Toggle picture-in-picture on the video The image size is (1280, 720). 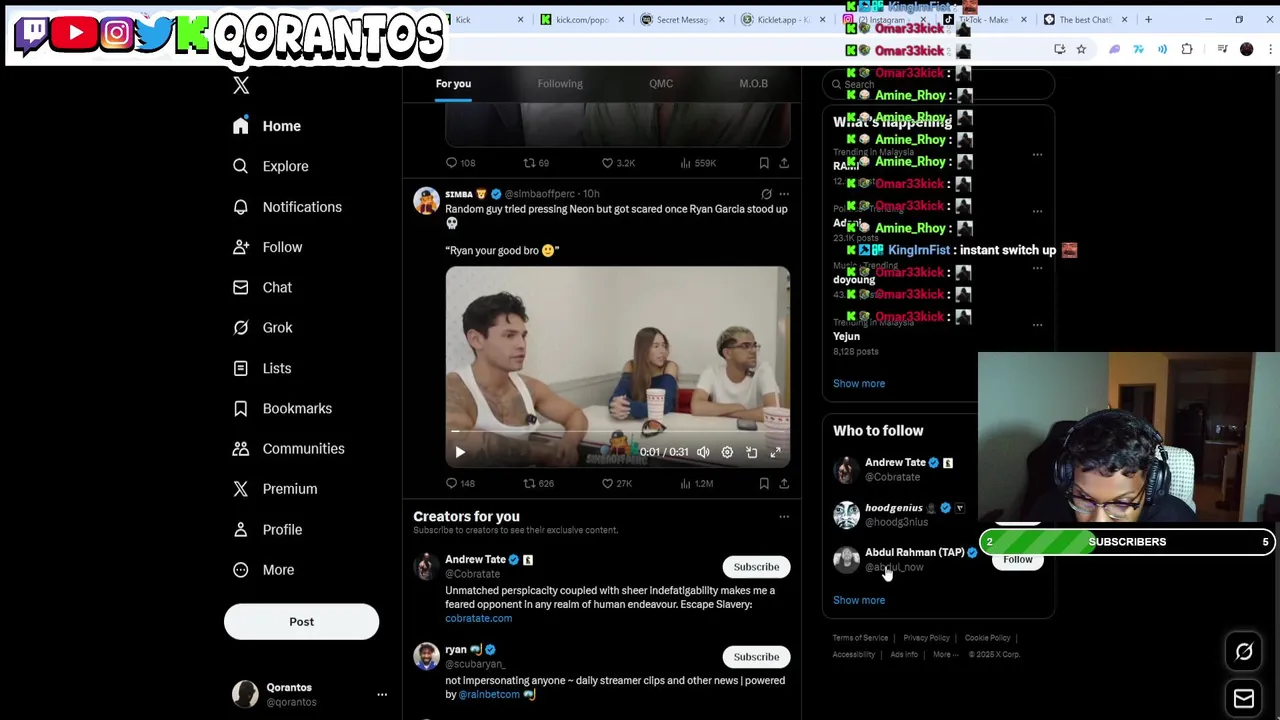[751, 453]
